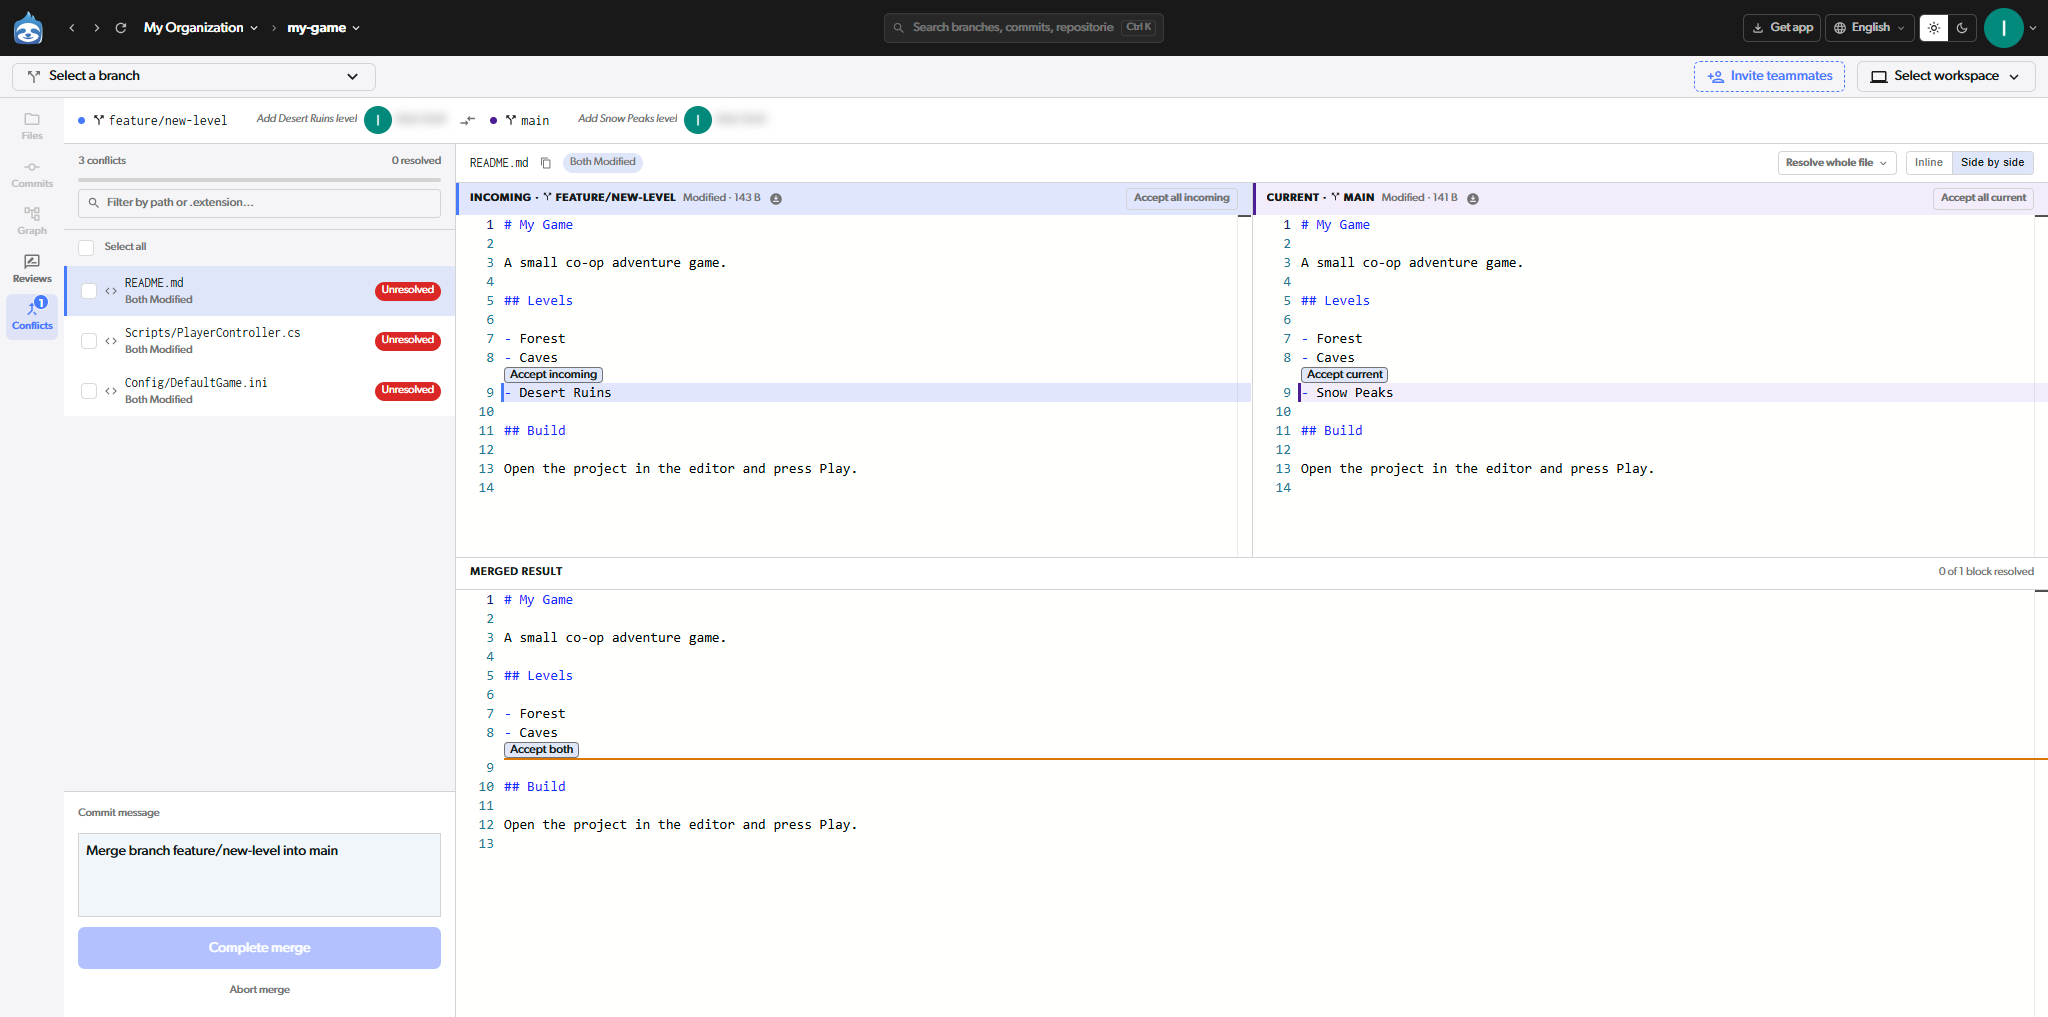Screen dimensions: 2048x1017
Task: Click Accept all current button
Action: tap(1983, 198)
